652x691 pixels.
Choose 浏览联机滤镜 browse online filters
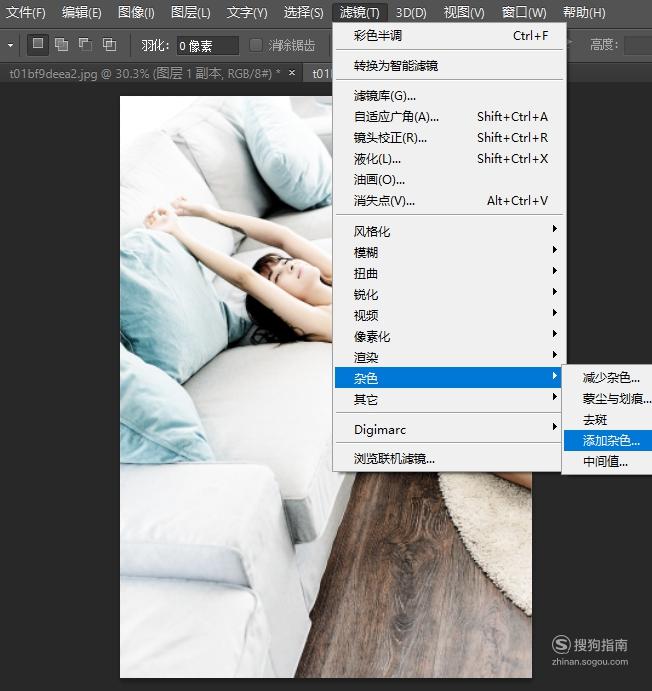coord(448,459)
